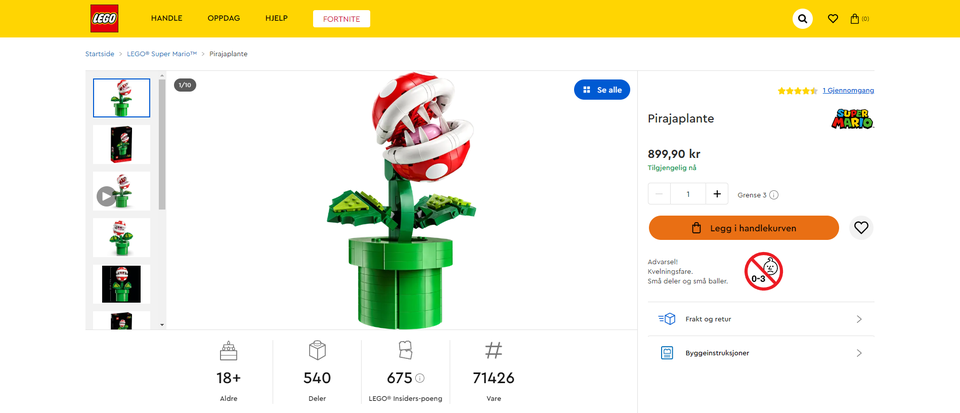The image size is (960, 413).
Task: Click the Grense 3 info icon
Action: [x=774, y=195]
